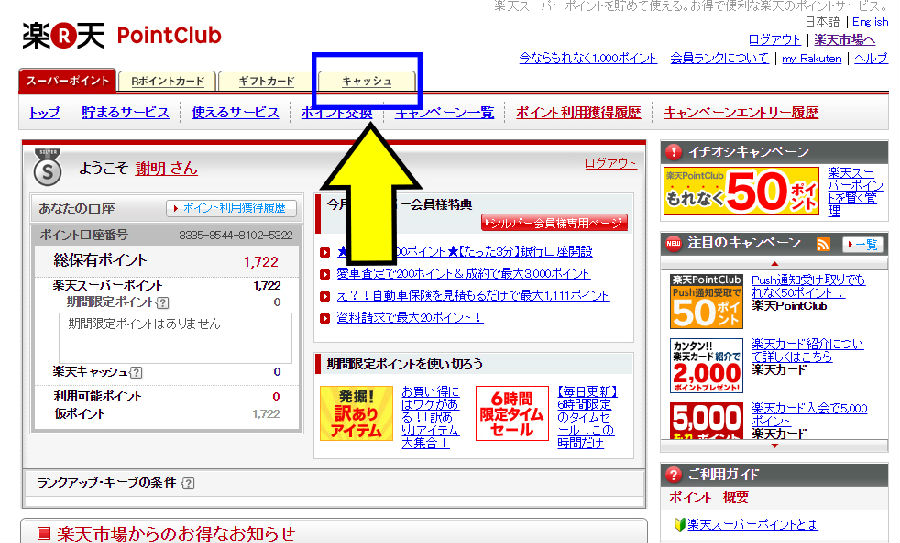Click 一覧 button in 注目のキャンペーン
Screen dimensions: 900x543
tap(863, 244)
